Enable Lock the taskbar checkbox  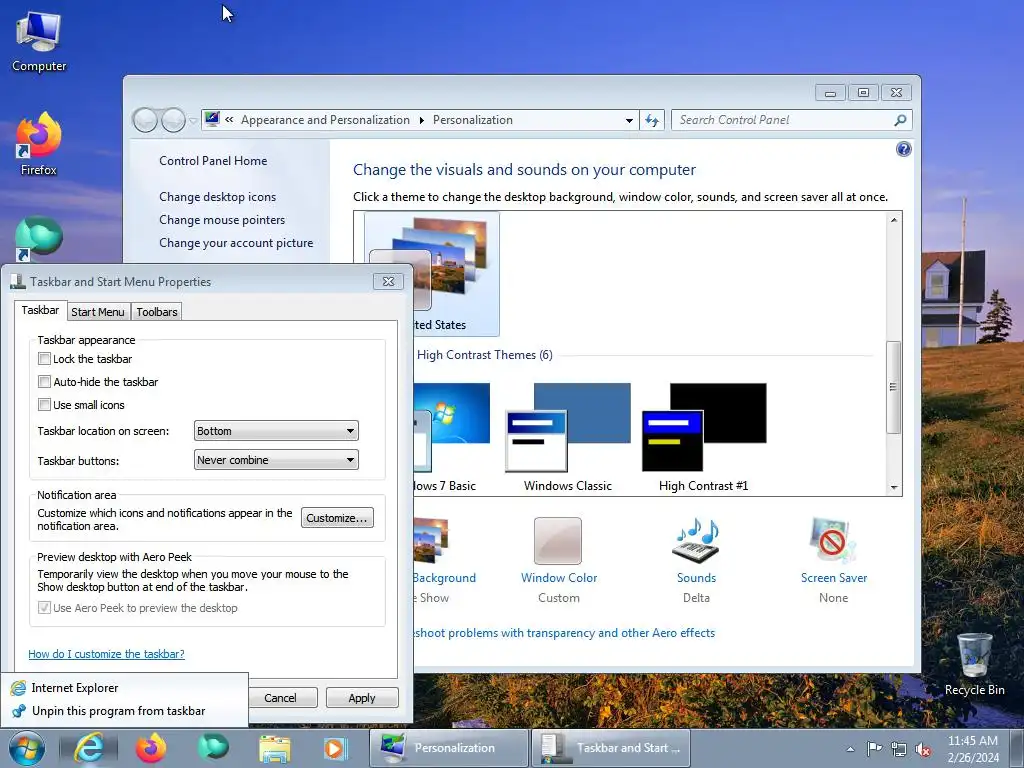[x=44, y=359]
